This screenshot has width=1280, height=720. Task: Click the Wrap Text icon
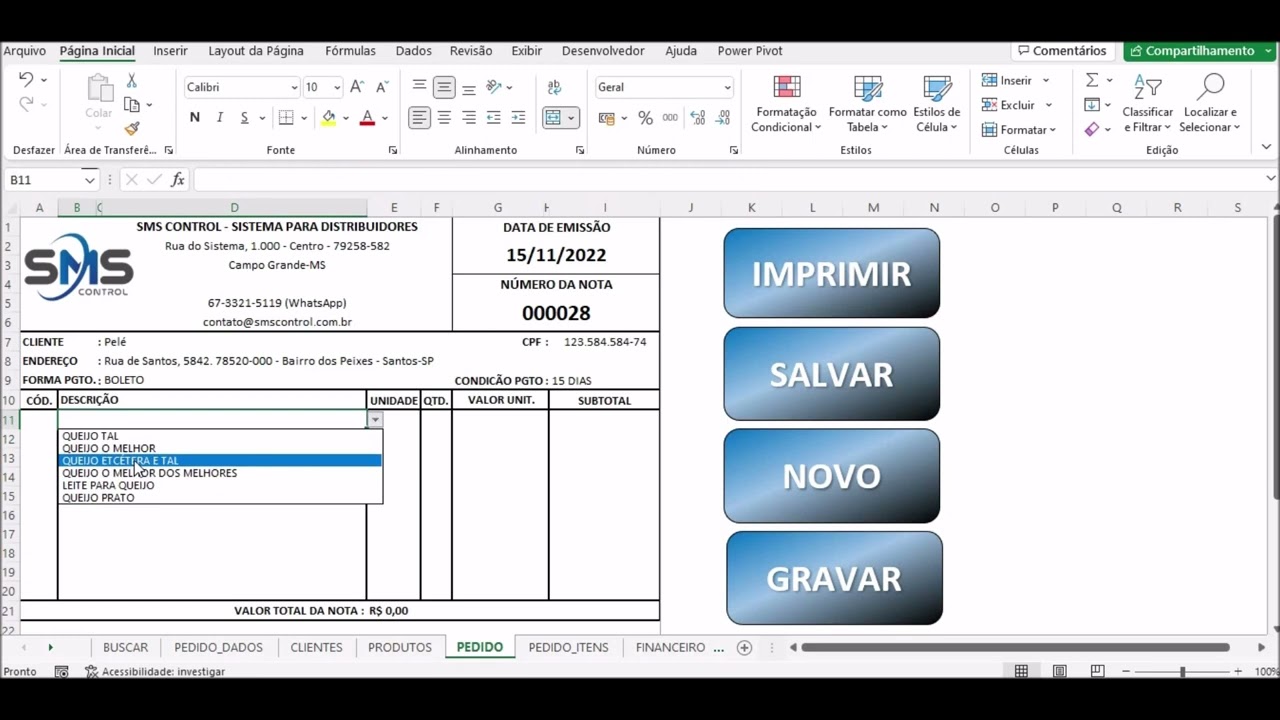(x=555, y=87)
